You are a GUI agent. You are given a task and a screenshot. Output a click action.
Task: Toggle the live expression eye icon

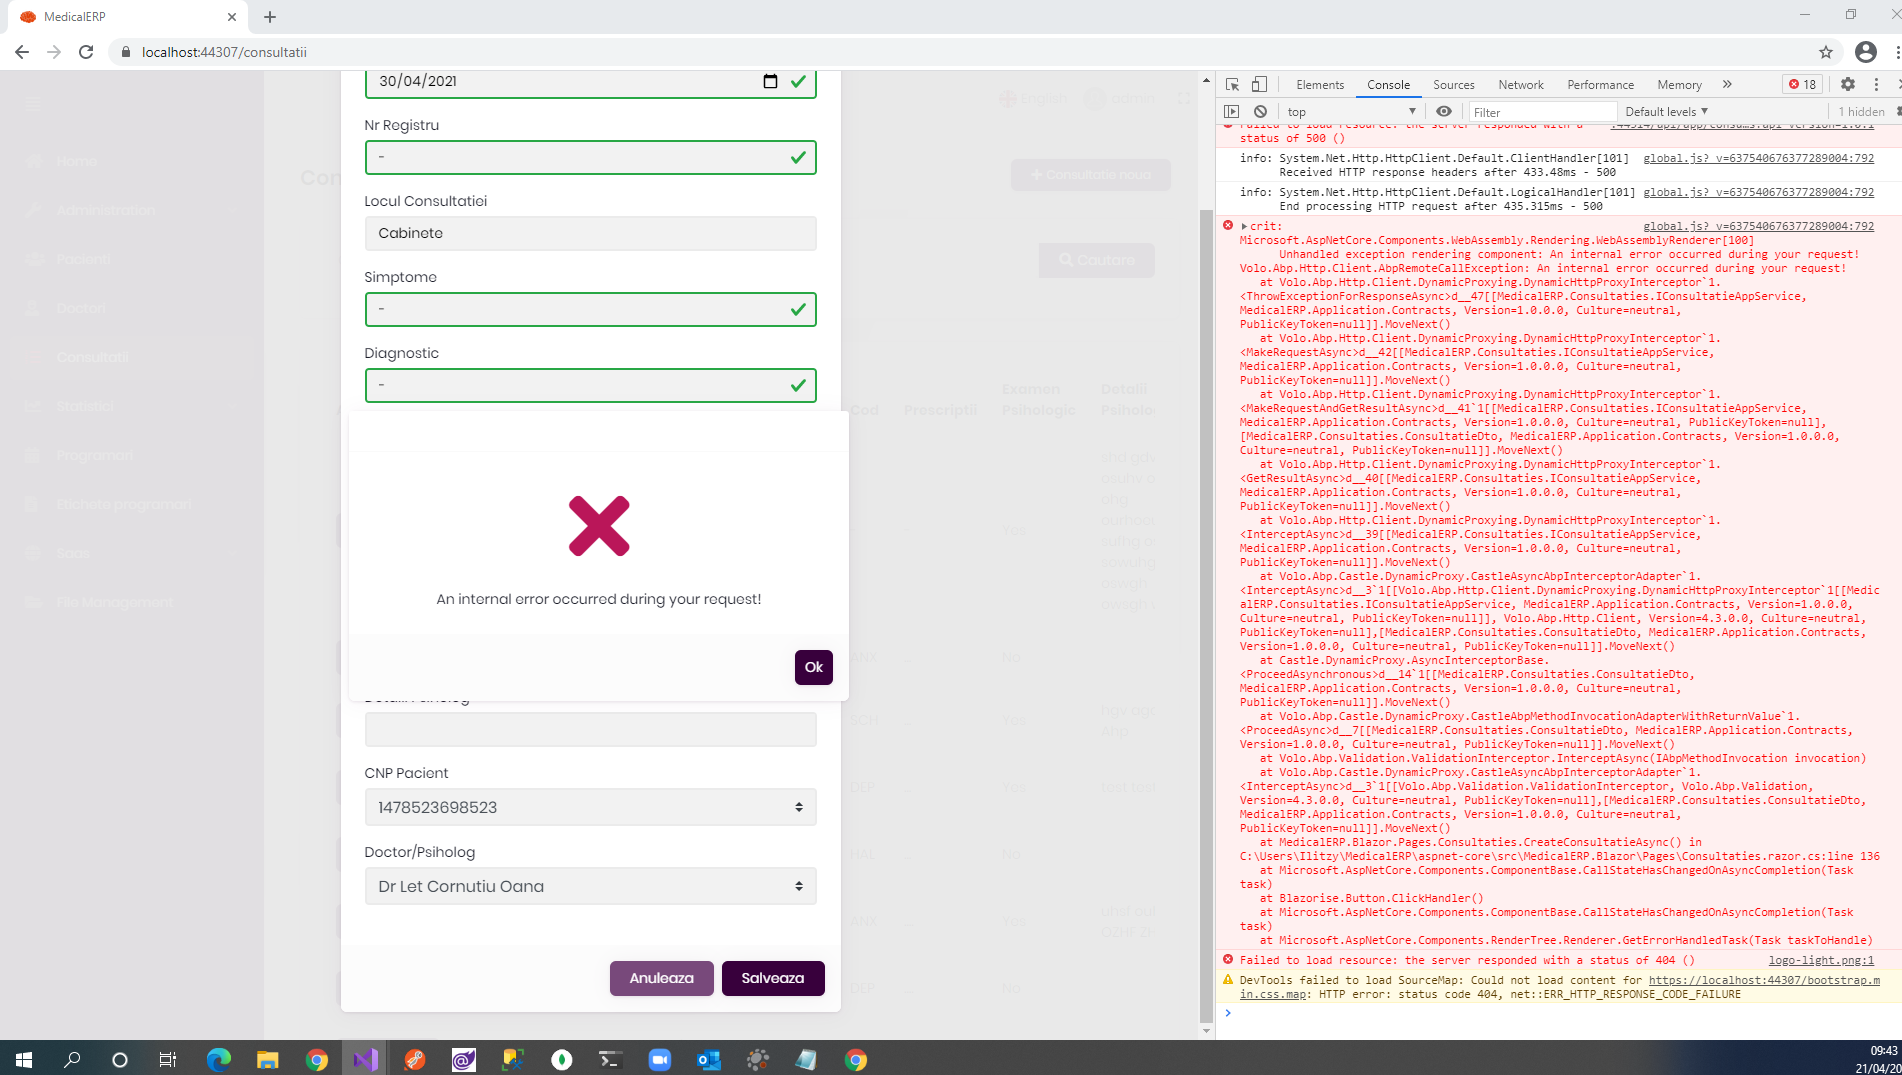1443,112
